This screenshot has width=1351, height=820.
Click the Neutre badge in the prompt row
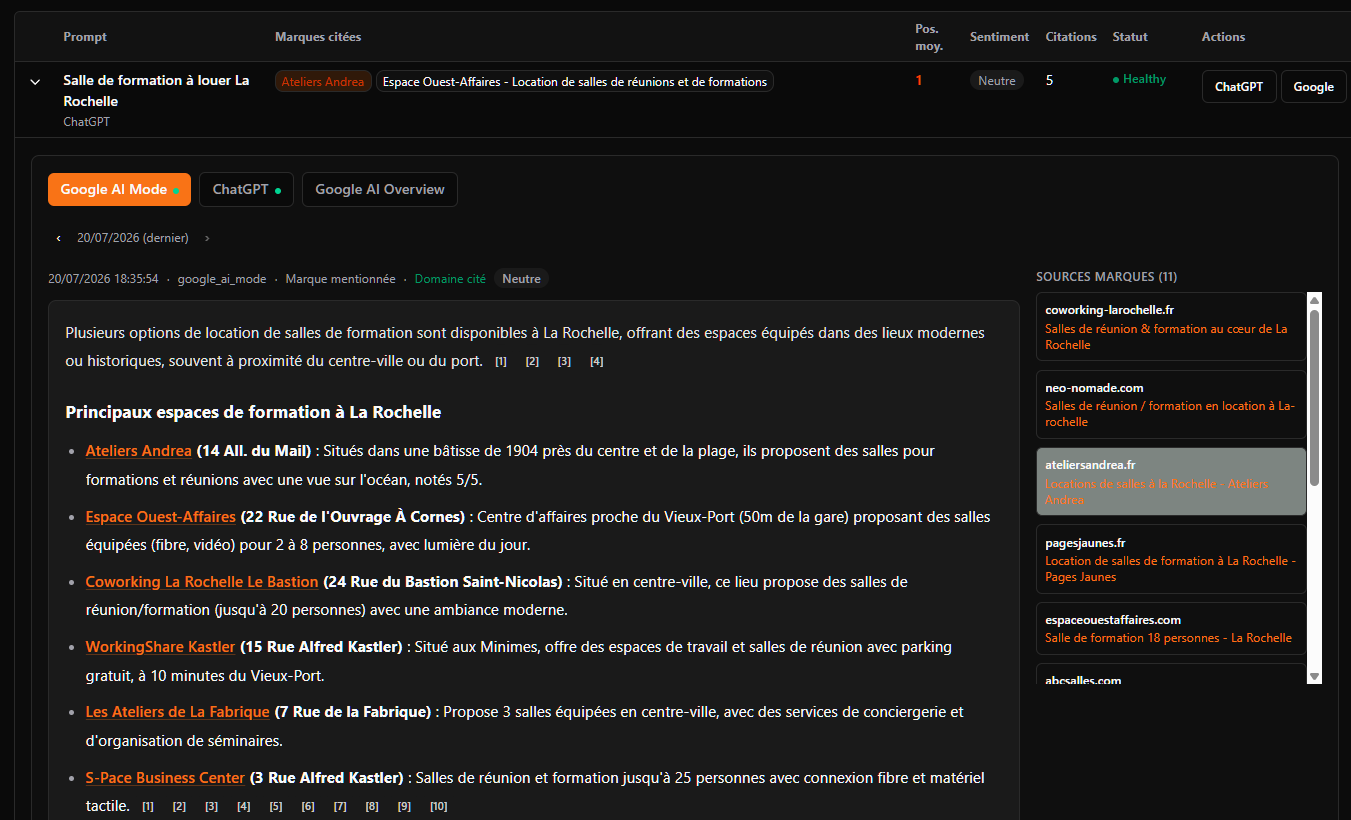point(997,81)
